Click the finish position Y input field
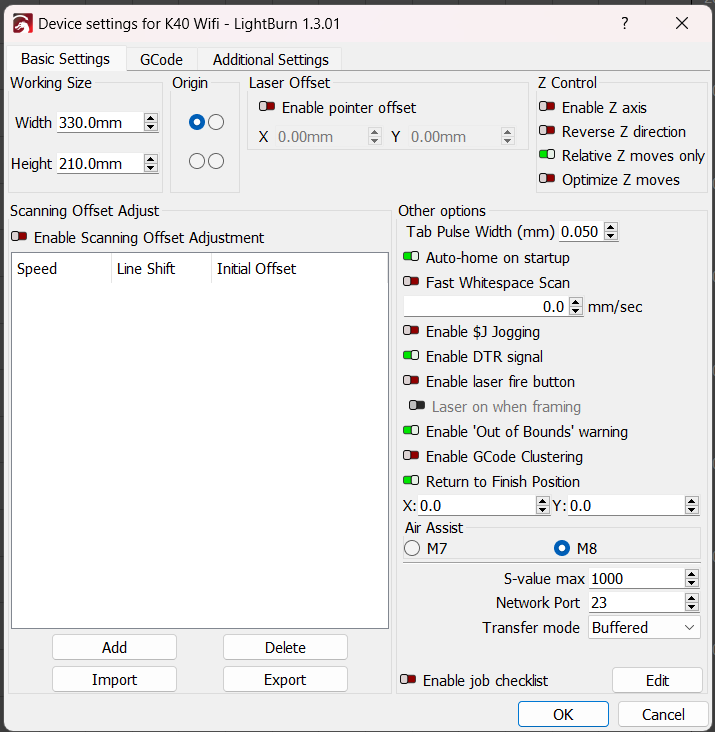Viewport: 715px width, 732px height. 626,506
